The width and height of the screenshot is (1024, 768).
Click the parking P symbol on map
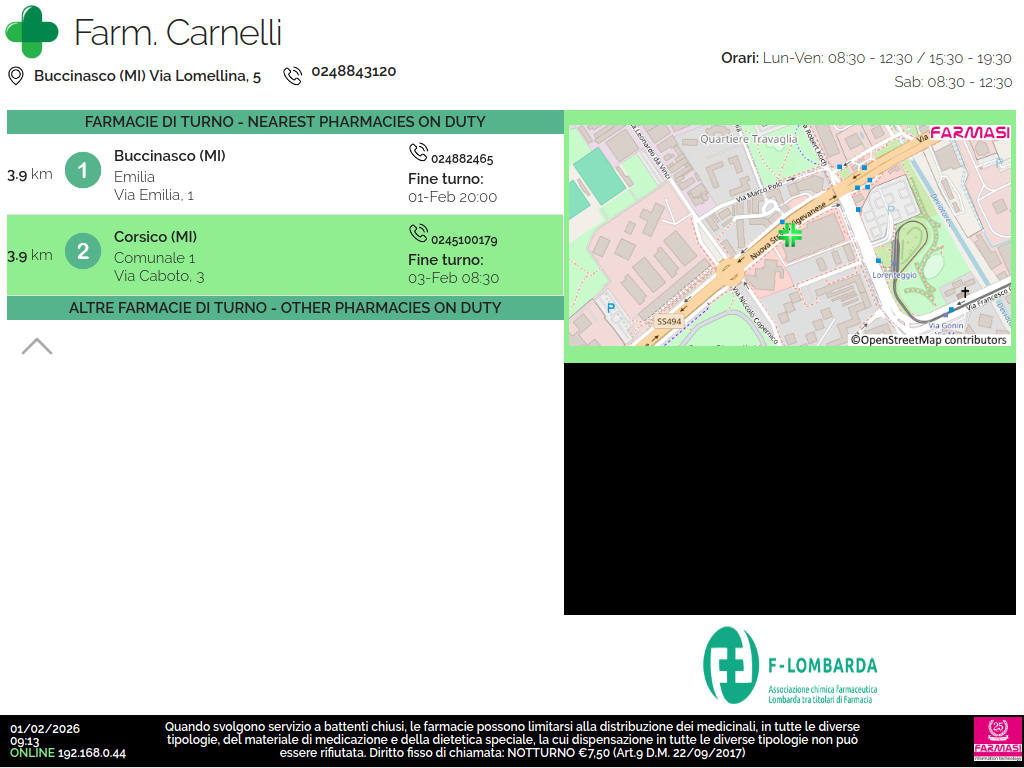(610, 308)
